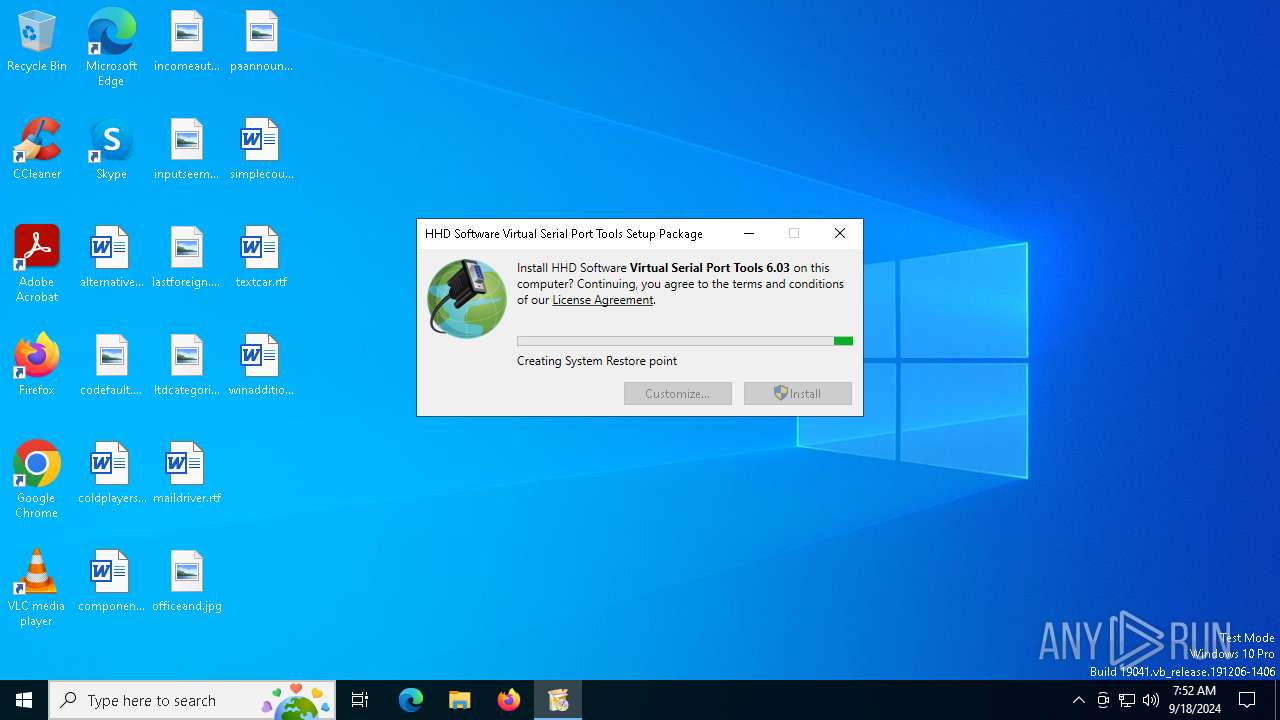
Task: Click the network status tray icon
Action: tap(1127, 700)
